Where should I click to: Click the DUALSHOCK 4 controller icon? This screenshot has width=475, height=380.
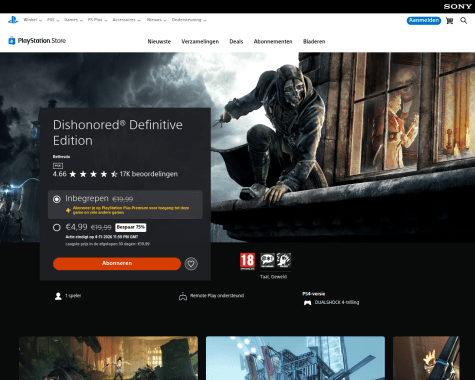pyautogui.click(x=307, y=303)
